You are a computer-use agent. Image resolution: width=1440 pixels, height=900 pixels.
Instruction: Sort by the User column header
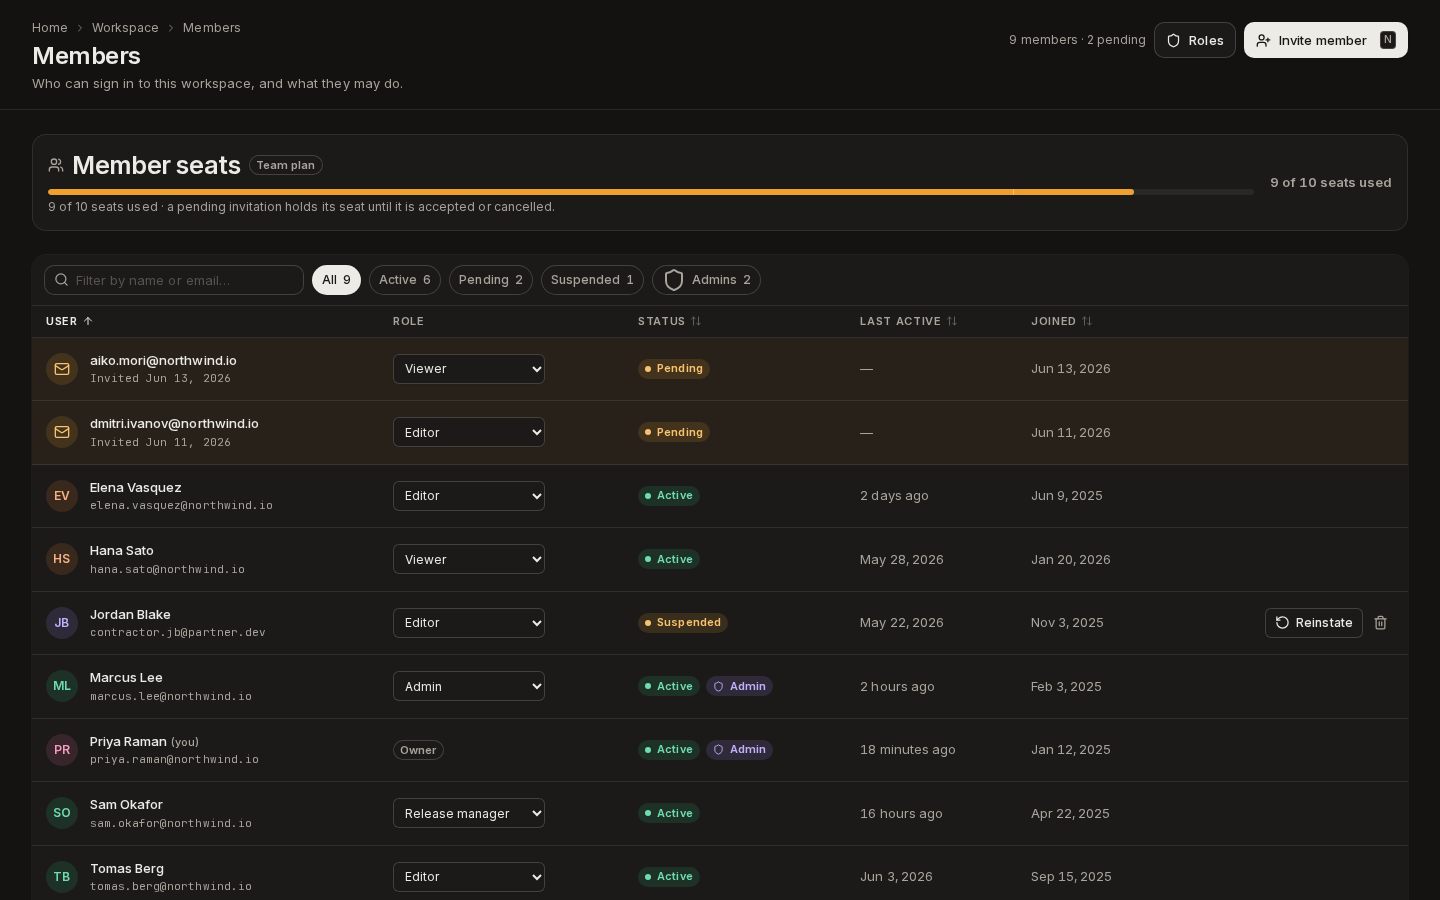(69, 321)
